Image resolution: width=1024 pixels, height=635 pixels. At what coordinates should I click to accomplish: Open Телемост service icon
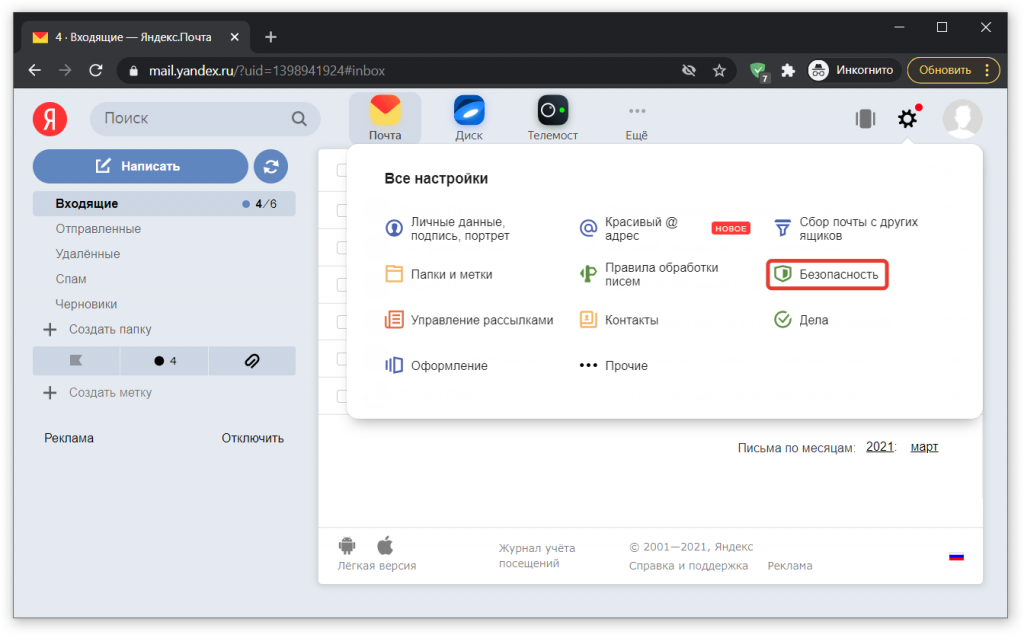[552, 118]
